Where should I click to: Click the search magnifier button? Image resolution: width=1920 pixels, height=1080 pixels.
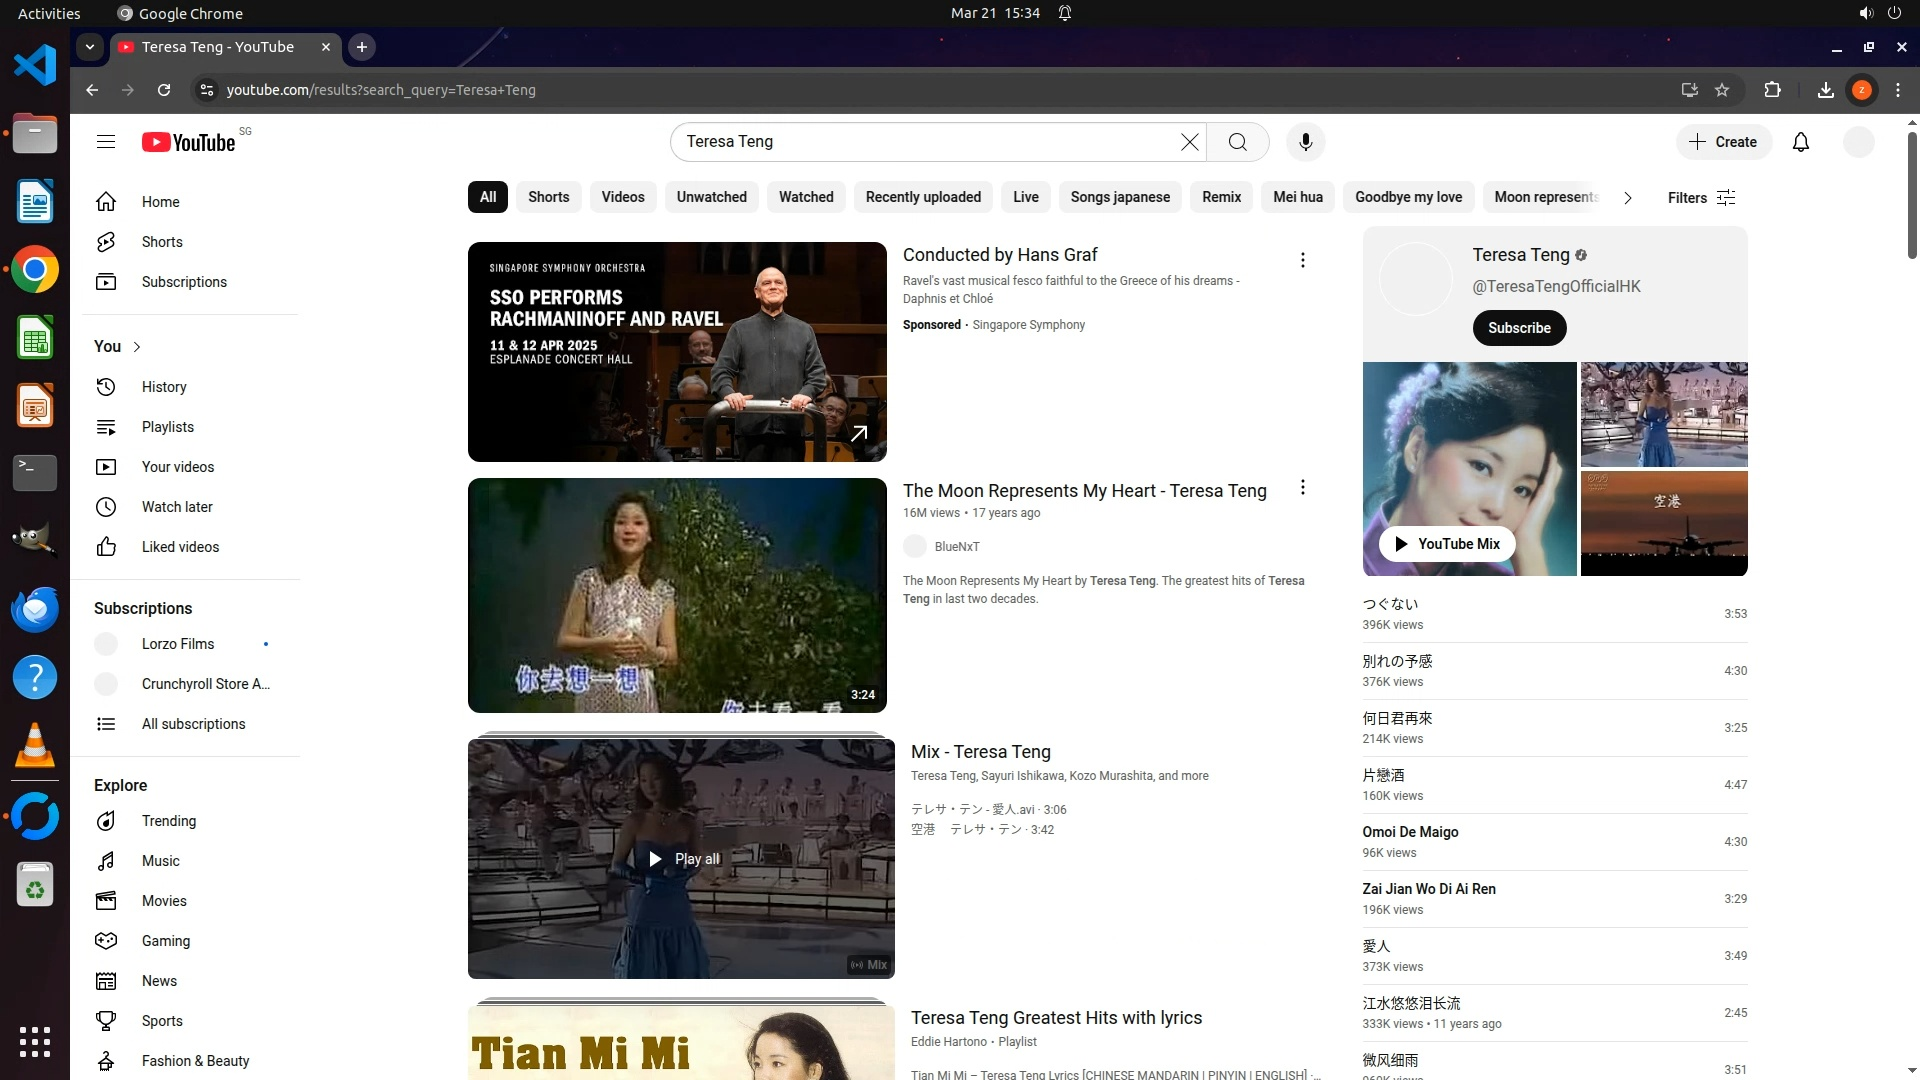point(1237,142)
